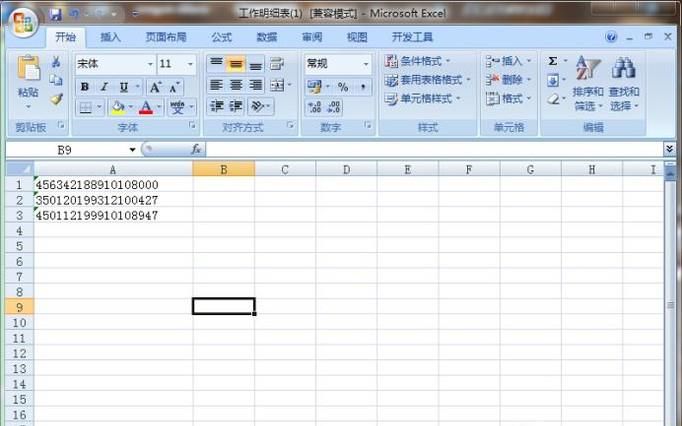The width and height of the screenshot is (682, 426).
Task: Align text to top
Action: pyautogui.click(x=216, y=64)
